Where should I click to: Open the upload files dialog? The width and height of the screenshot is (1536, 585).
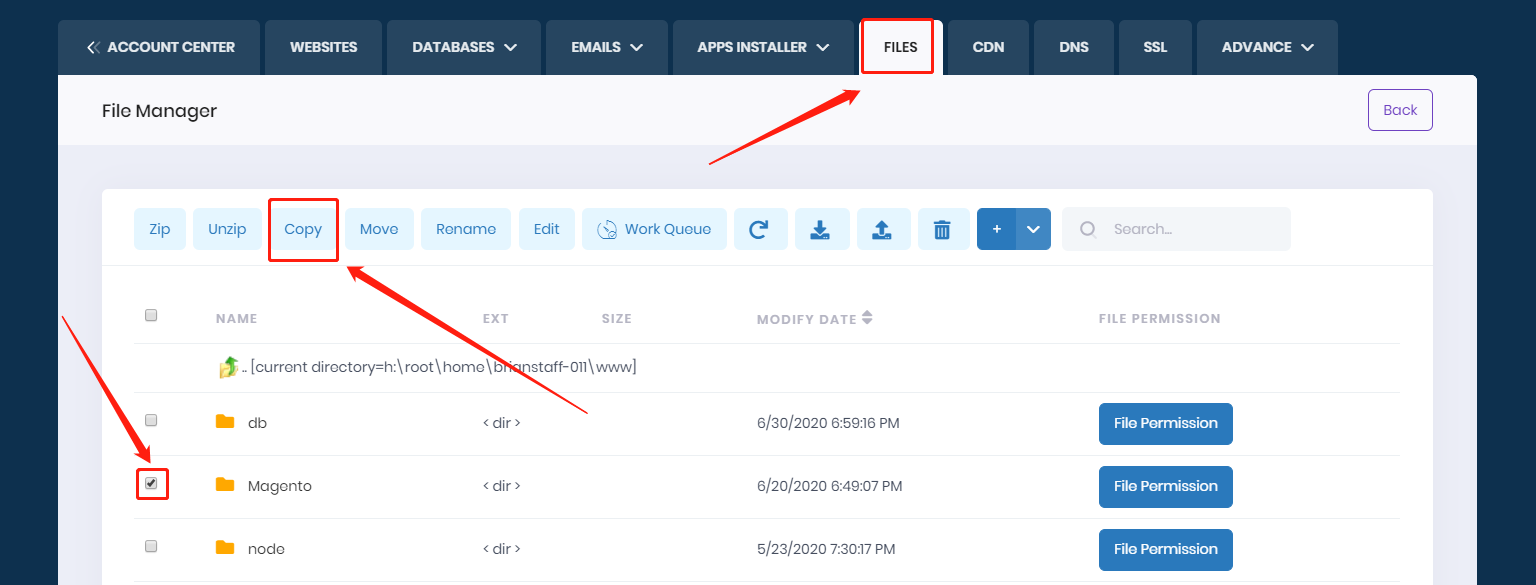click(x=884, y=229)
